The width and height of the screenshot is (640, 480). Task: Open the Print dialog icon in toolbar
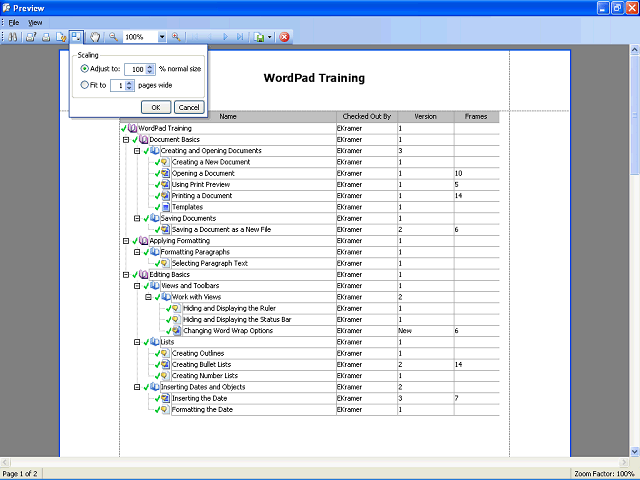click(x=31, y=37)
